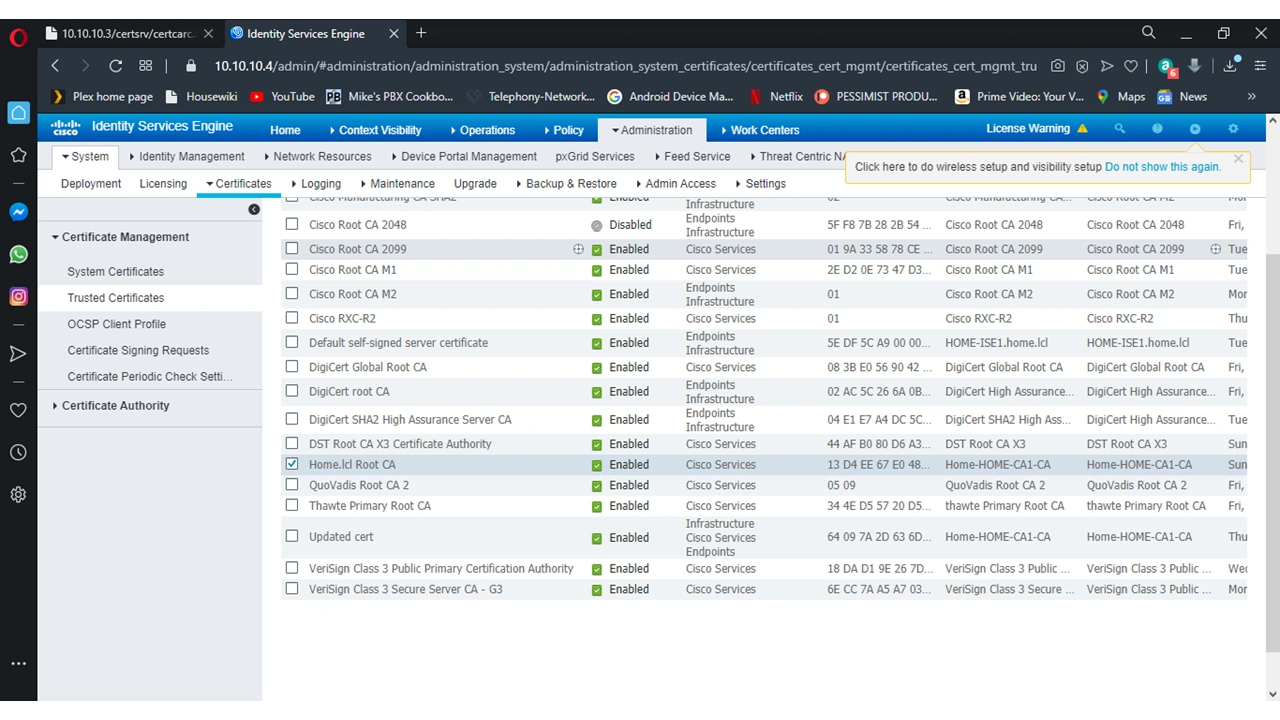
Task: Open OCSP Client Profile in left menu
Action: click(117, 324)
